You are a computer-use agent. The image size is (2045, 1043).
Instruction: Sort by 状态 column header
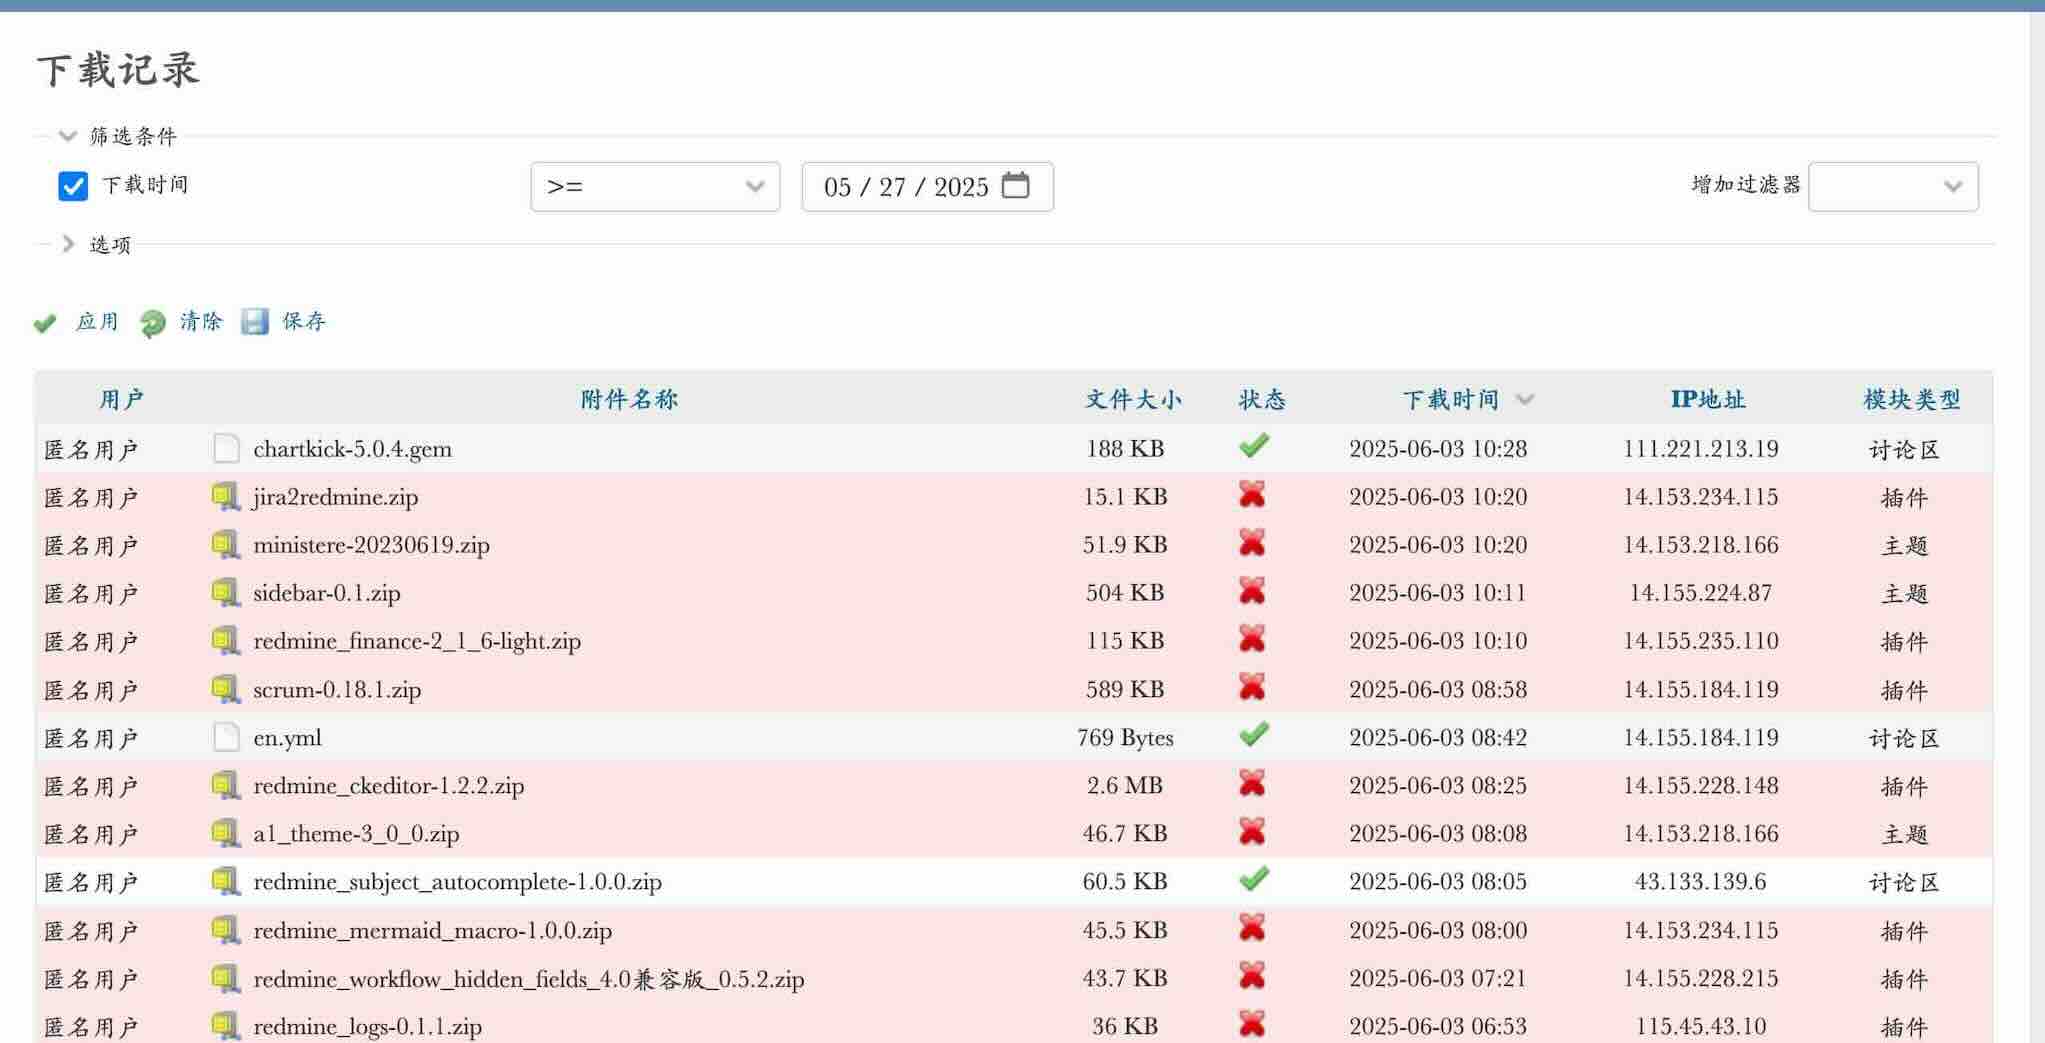(1262, 400)
